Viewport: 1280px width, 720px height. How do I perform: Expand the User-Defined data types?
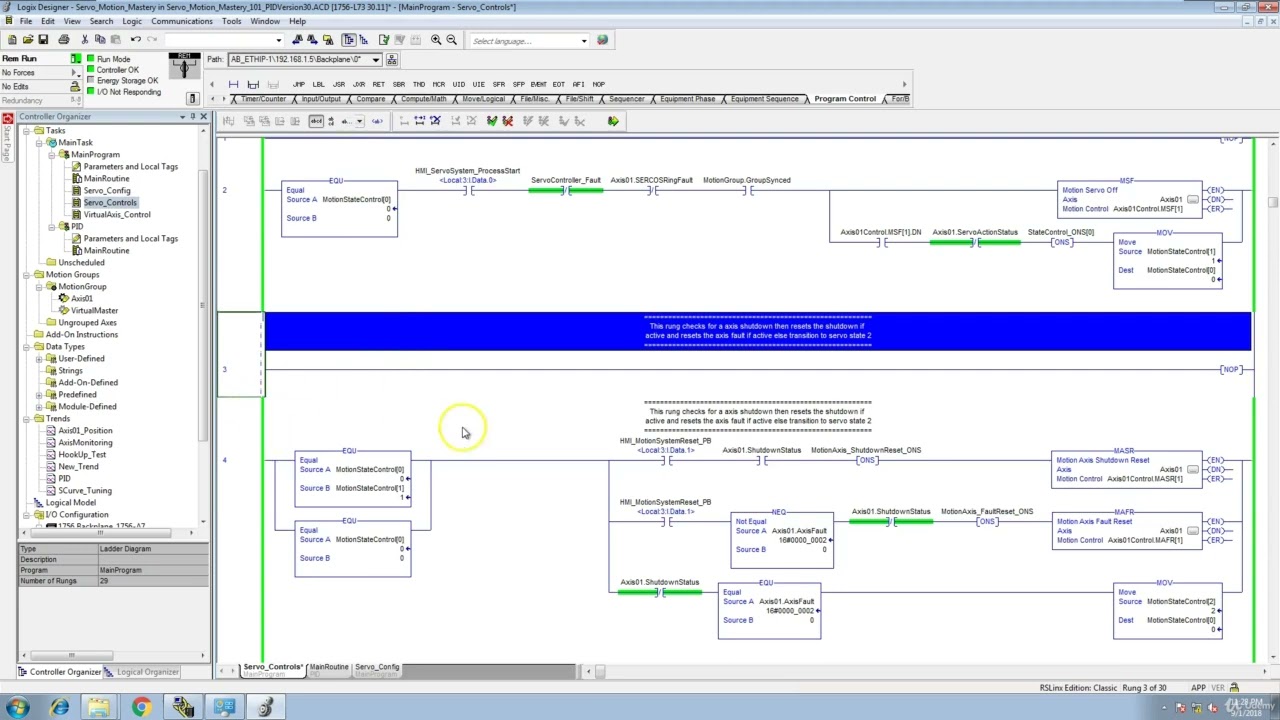click(x=39, y=359)
